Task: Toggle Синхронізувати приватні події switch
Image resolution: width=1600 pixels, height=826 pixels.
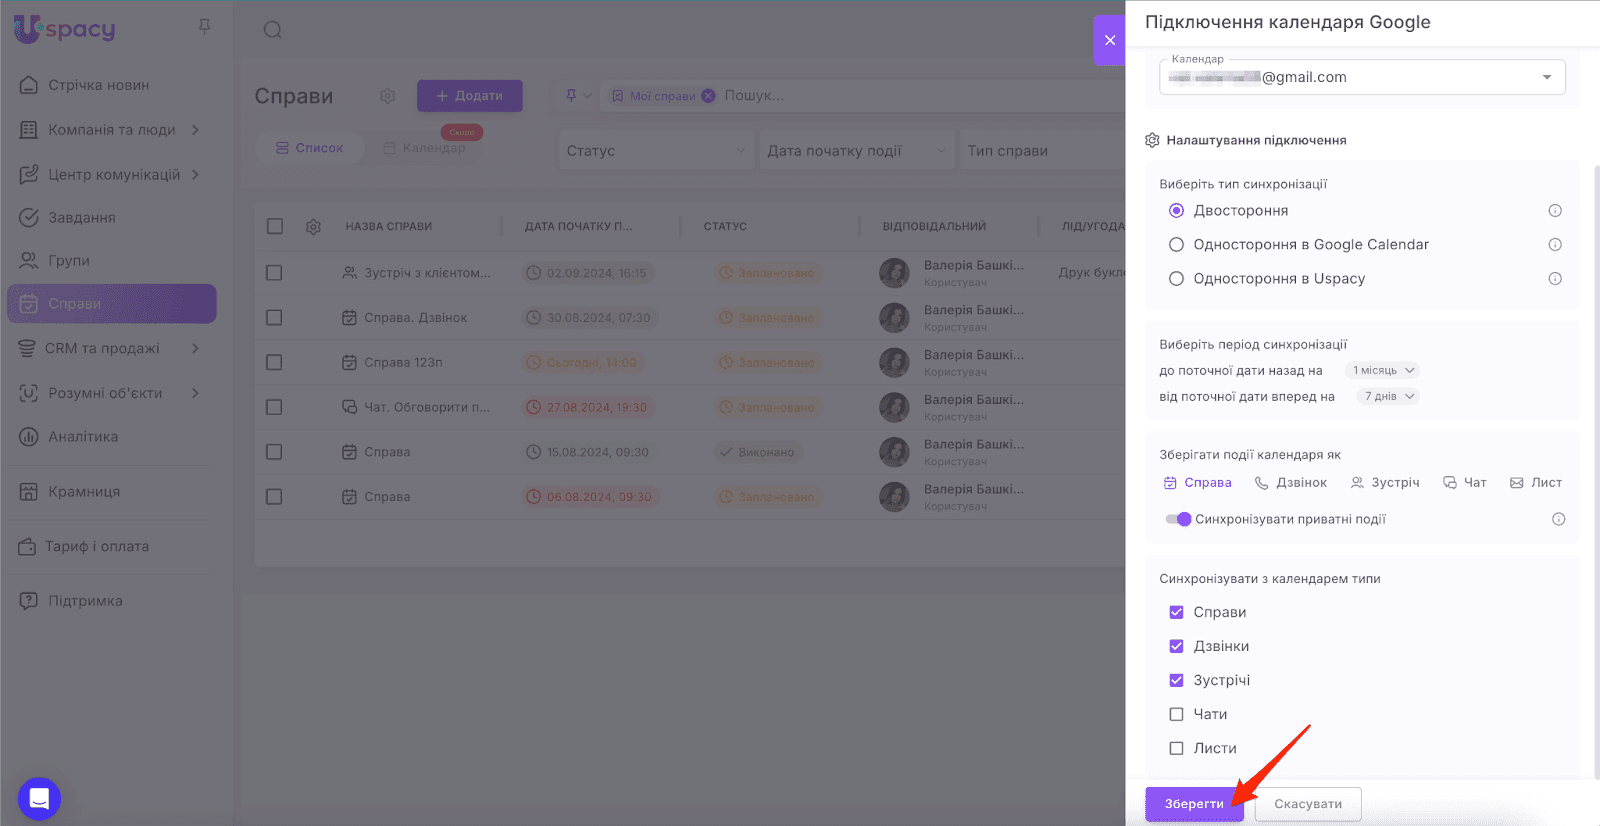Action: (1178, 519)
